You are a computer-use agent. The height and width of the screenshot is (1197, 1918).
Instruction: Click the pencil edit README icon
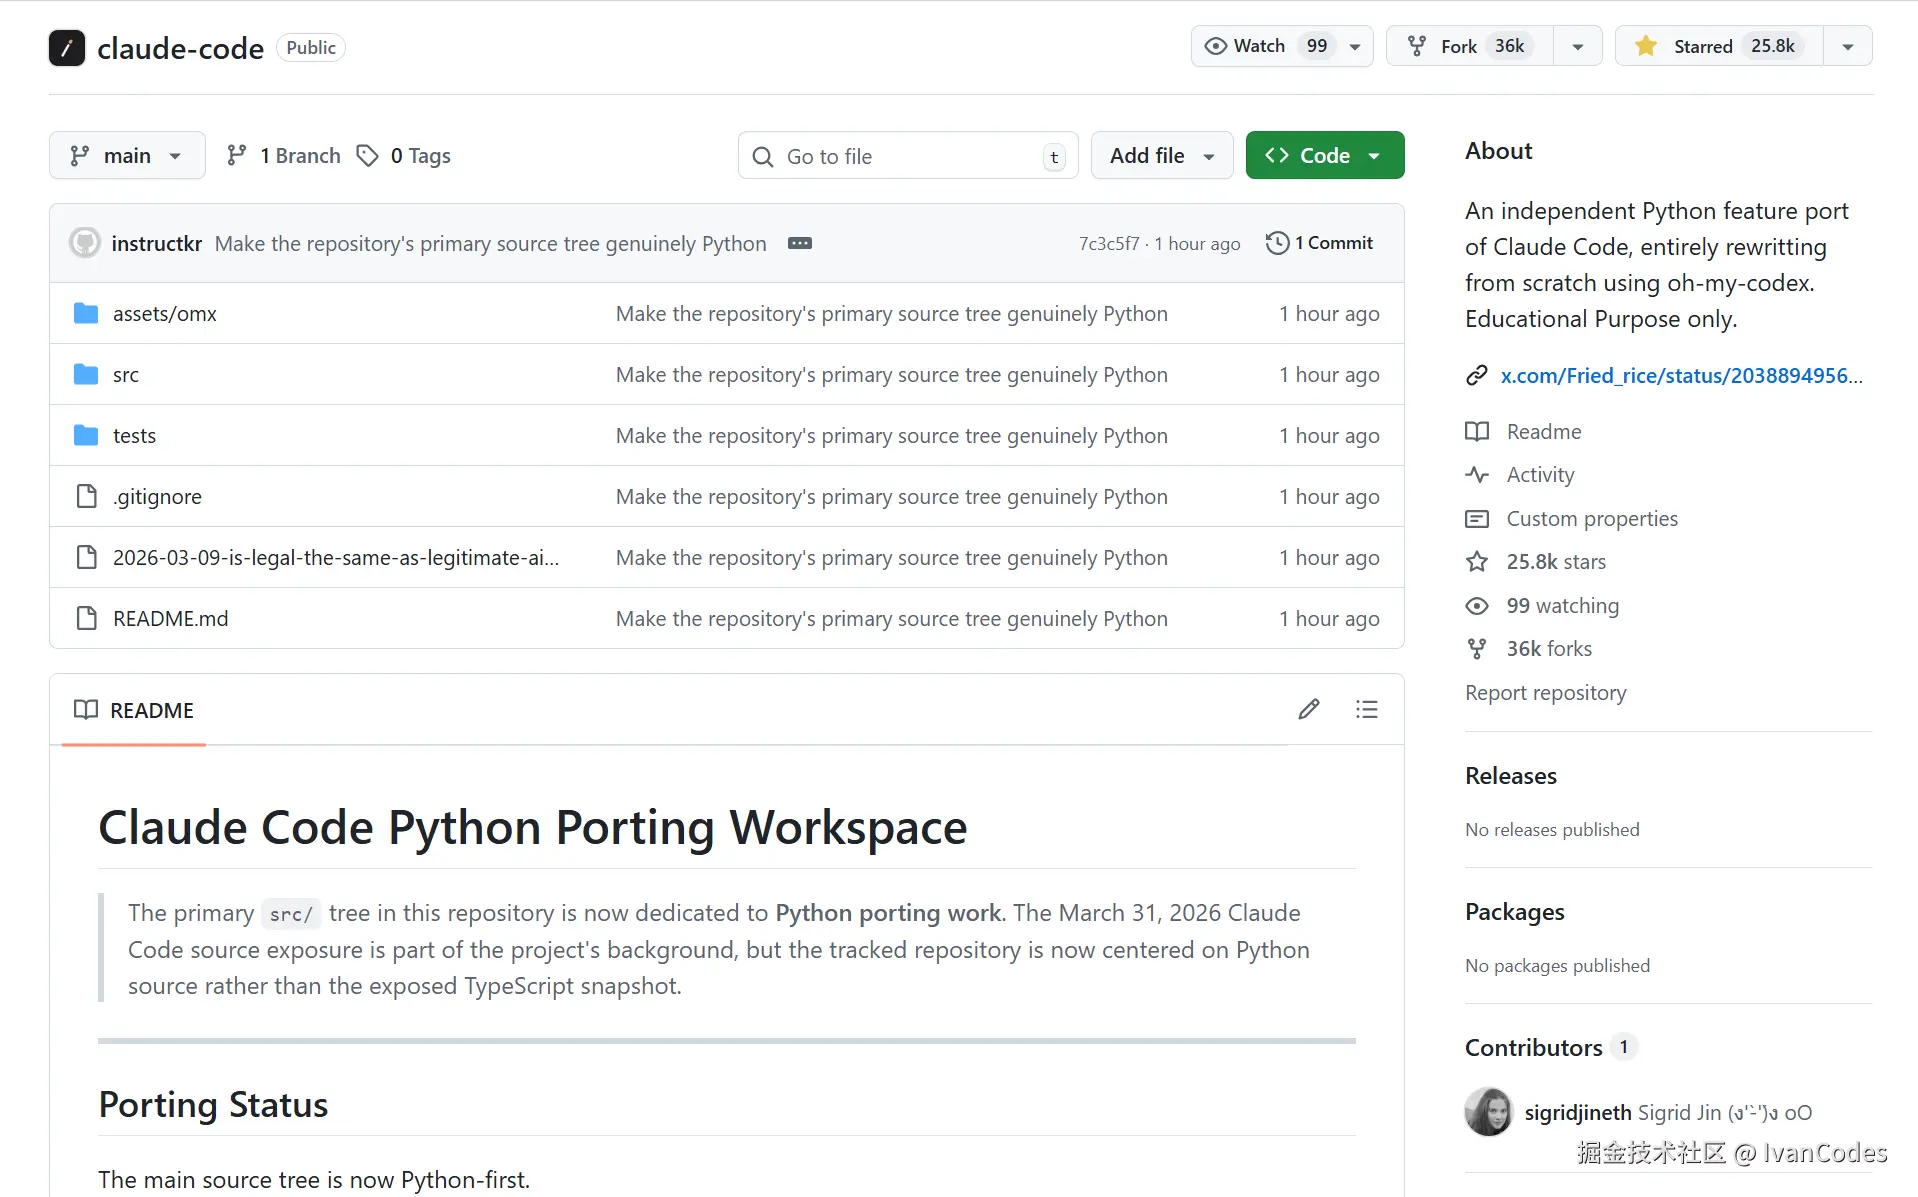[x=1308, y=710]
